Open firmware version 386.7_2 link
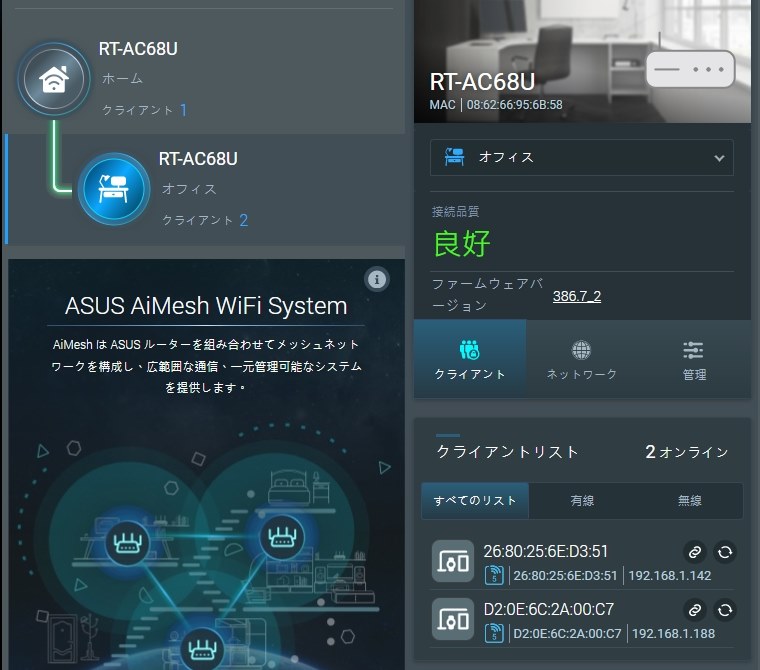 point(577,296)
